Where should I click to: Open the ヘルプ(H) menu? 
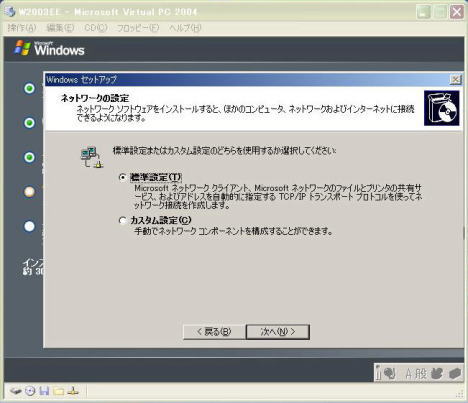point(185,28)
